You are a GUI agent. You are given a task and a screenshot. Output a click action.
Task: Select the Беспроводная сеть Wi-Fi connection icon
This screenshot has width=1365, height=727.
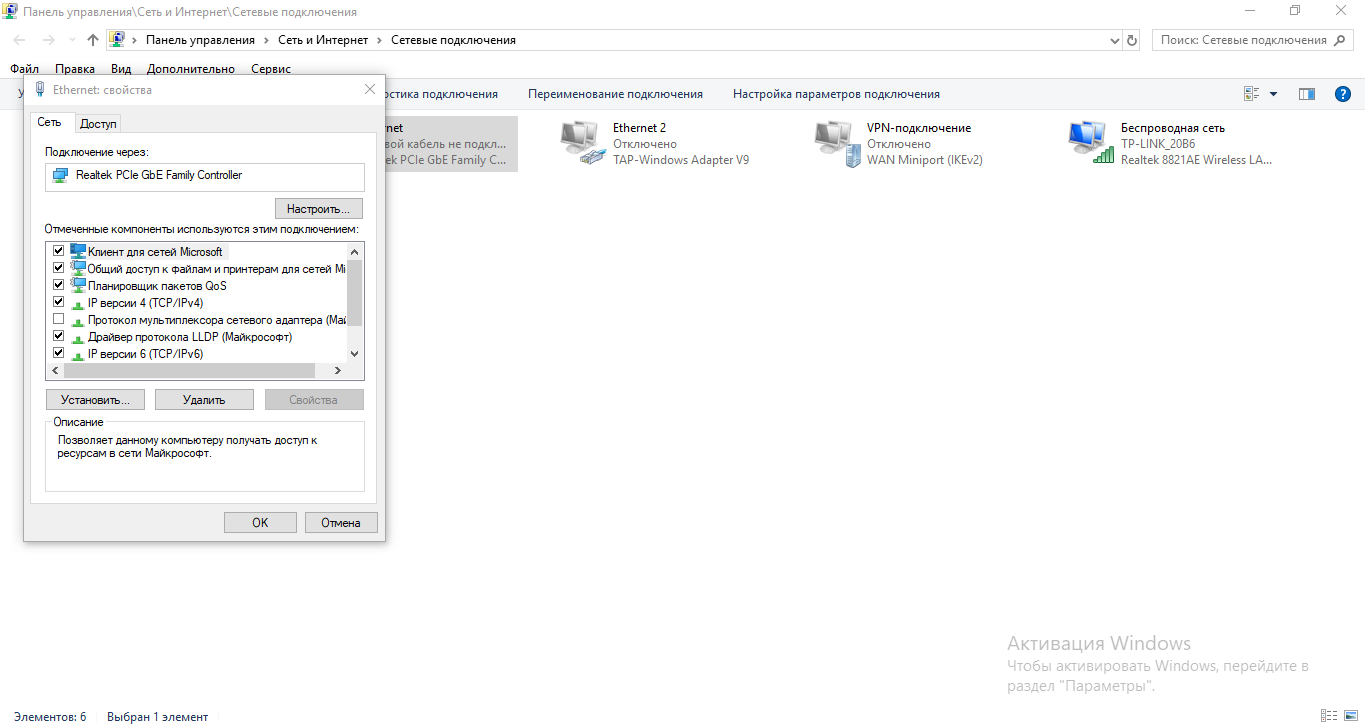[x=1091, y=143]
